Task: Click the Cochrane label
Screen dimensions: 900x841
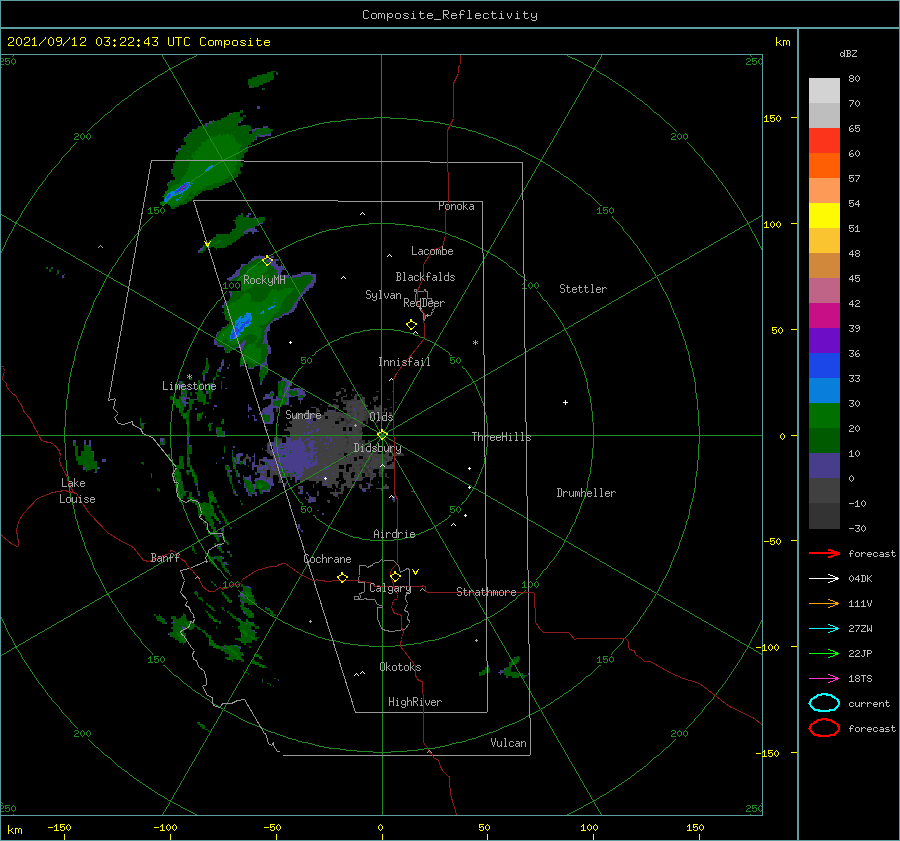Action: pos(327,559)
